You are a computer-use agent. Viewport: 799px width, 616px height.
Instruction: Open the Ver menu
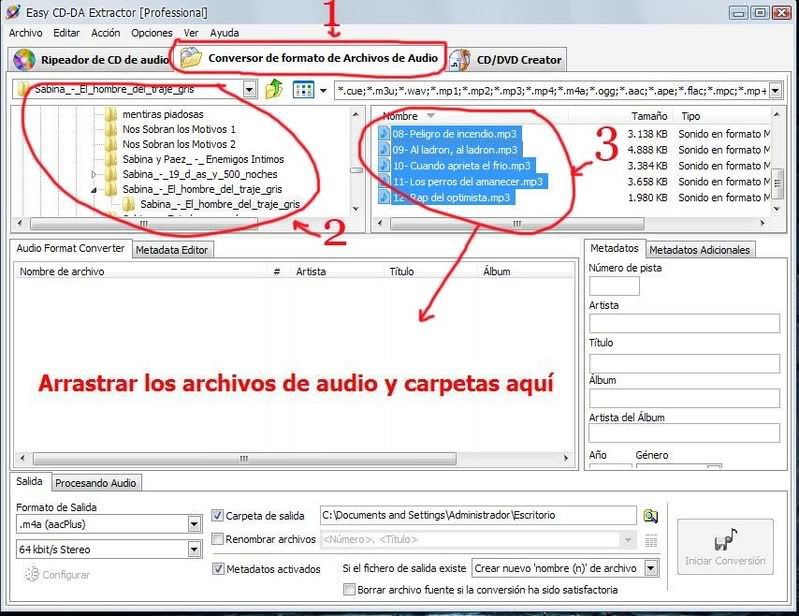point(191,33)
